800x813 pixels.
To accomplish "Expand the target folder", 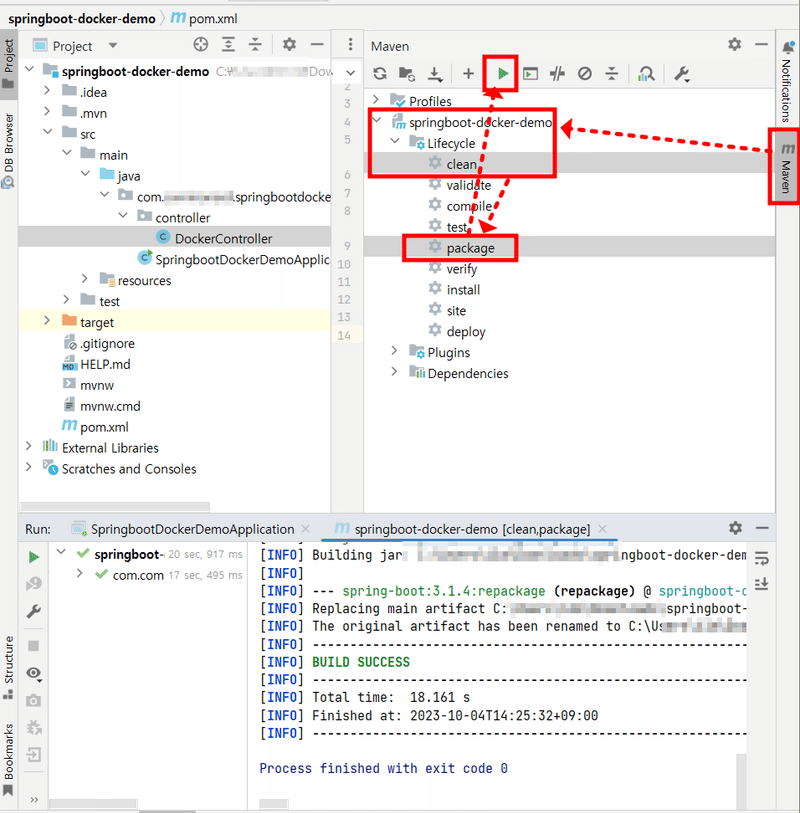I will [x=47, y=320].
